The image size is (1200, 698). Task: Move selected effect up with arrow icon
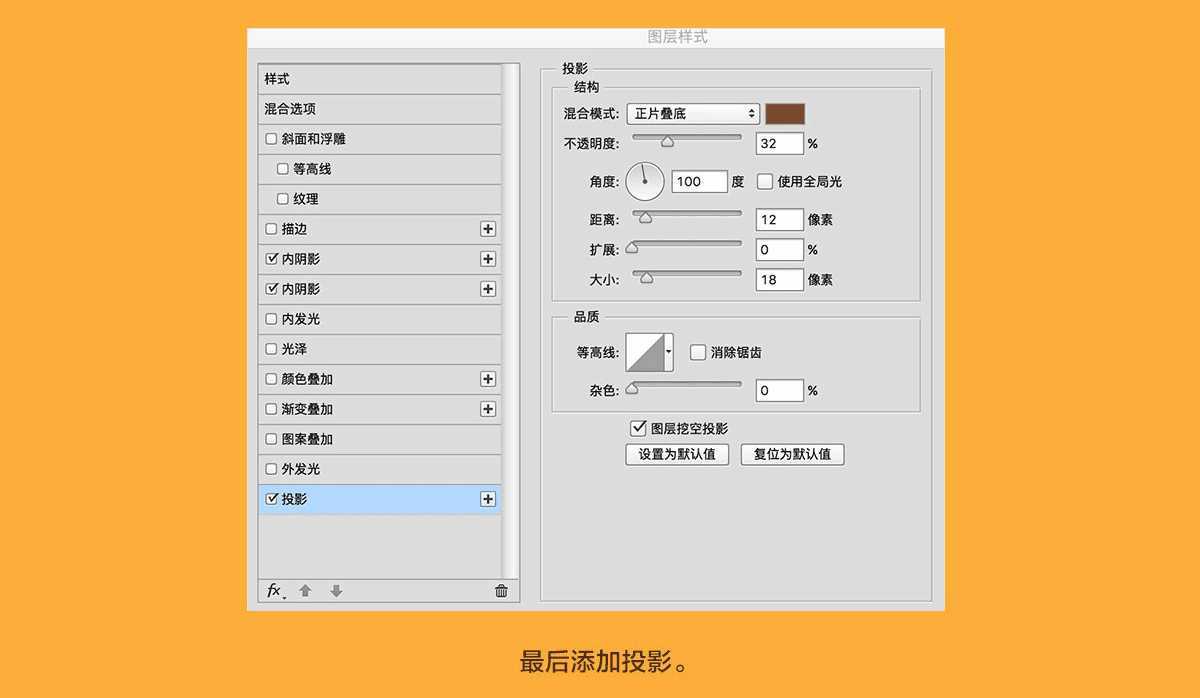coord(305,591)
